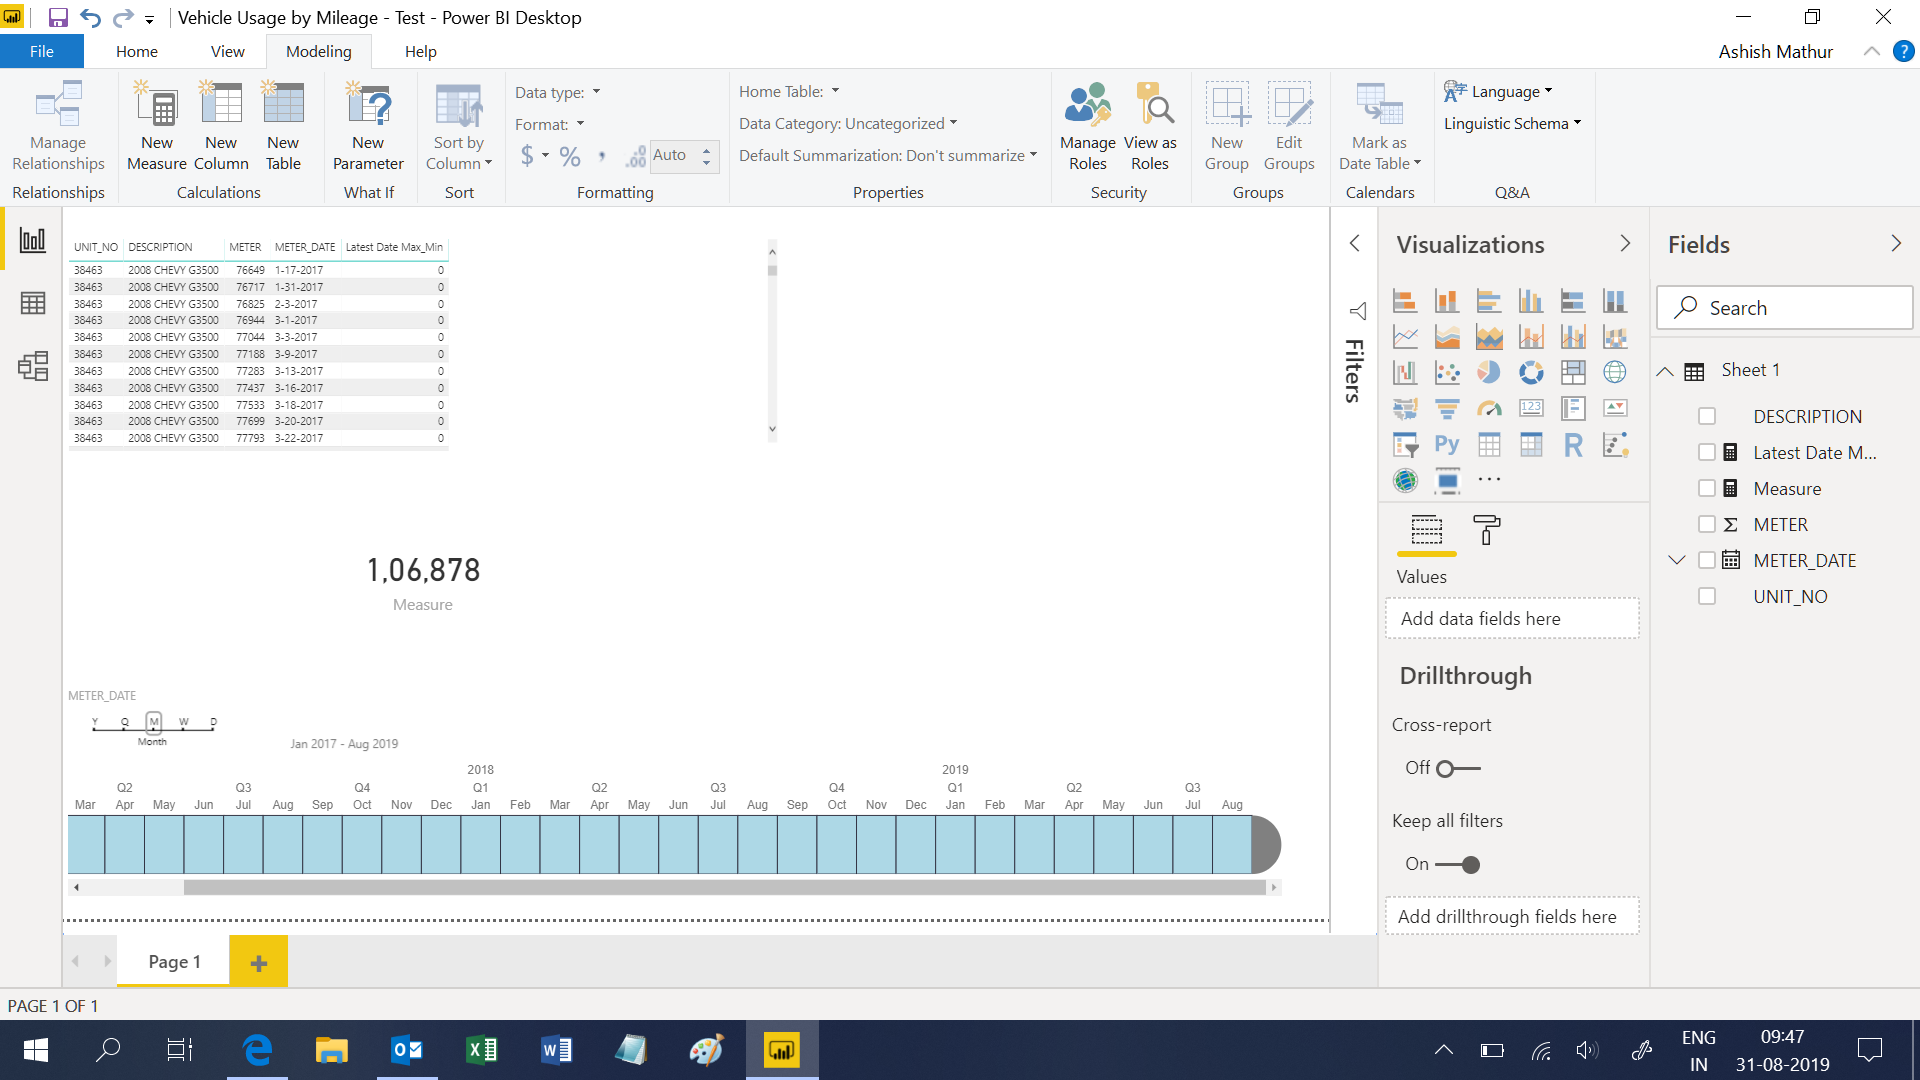Open View as Roles
Viewport: 1920px width, 1080px height.
point(1150,127)
